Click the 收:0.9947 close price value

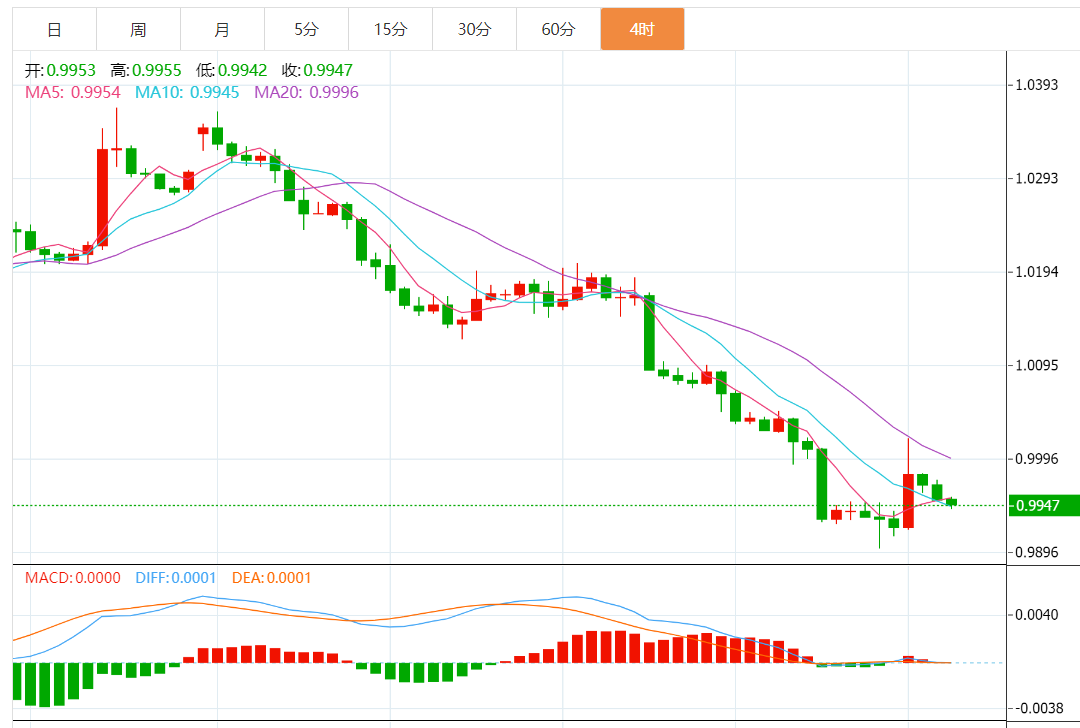pos(317,70)
